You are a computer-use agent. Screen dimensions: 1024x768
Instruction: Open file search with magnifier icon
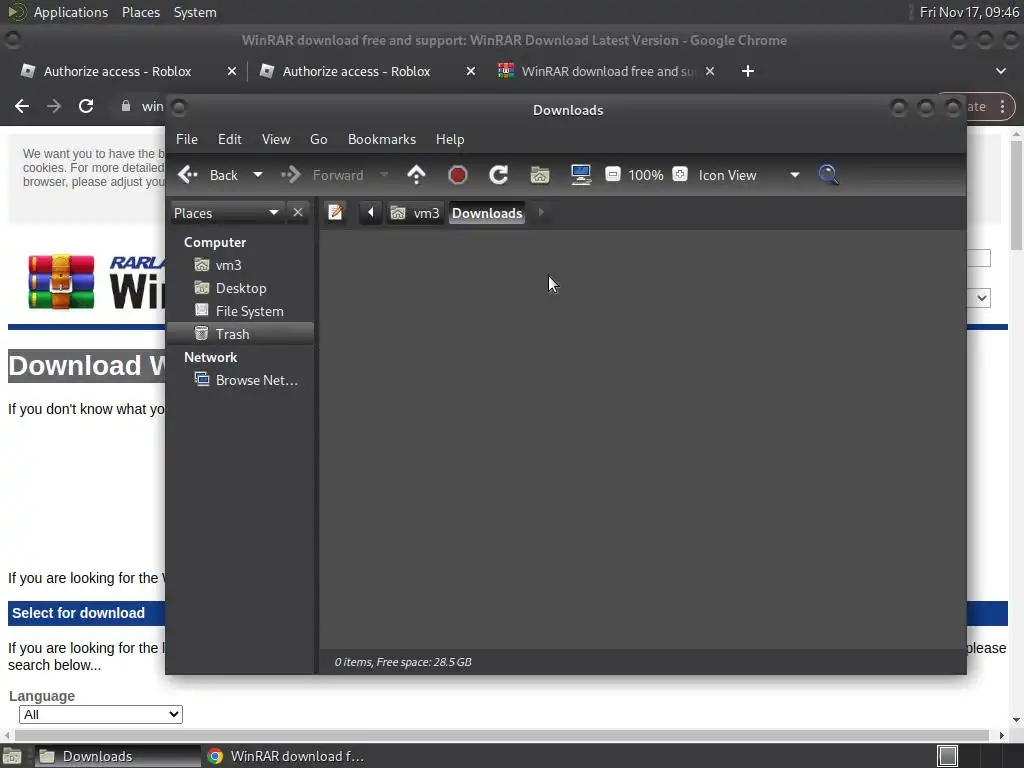828,175
